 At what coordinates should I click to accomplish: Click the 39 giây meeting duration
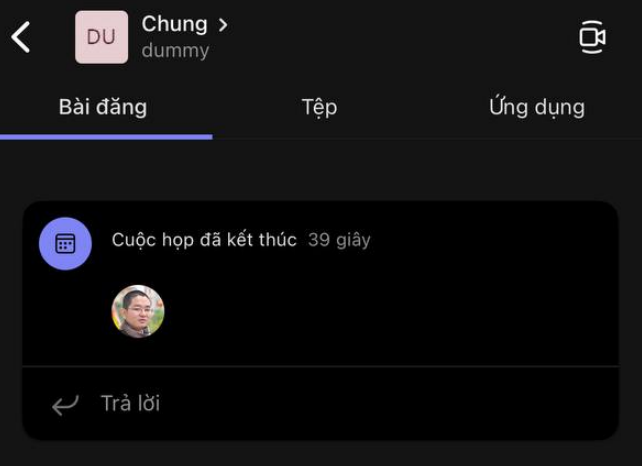click(x=339, y=240)
